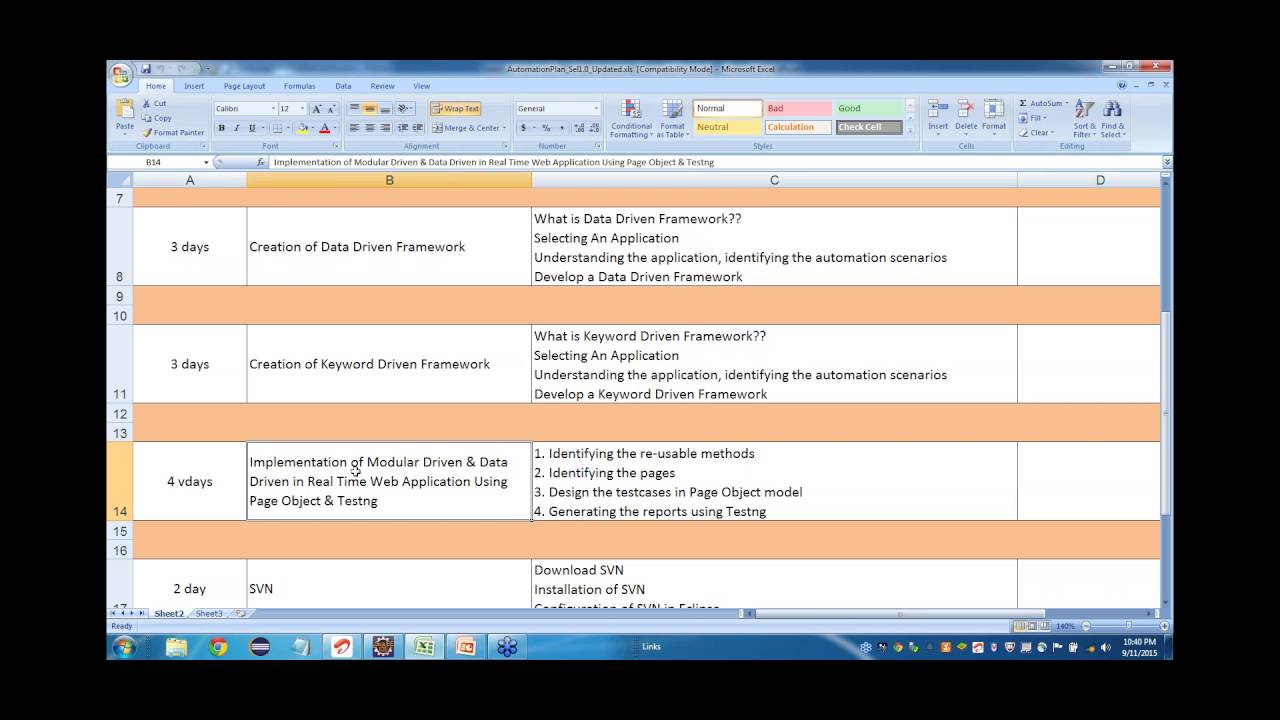Open the Clear dropdown in Editing
1280x720 pixels.
coord(1036,133)
